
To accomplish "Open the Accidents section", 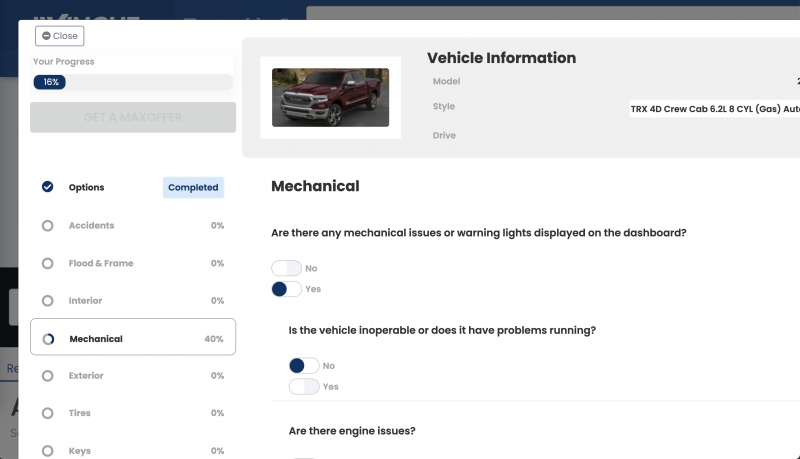I will 91,226.
